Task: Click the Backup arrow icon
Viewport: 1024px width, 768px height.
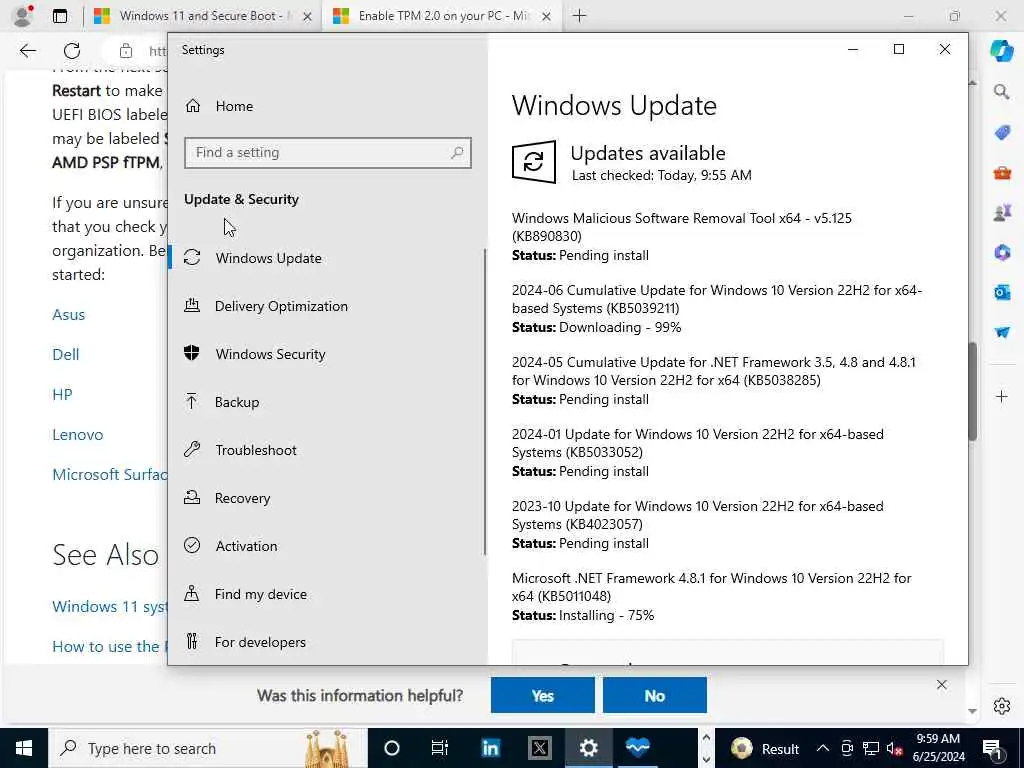Action: click(x=191, y=401)
